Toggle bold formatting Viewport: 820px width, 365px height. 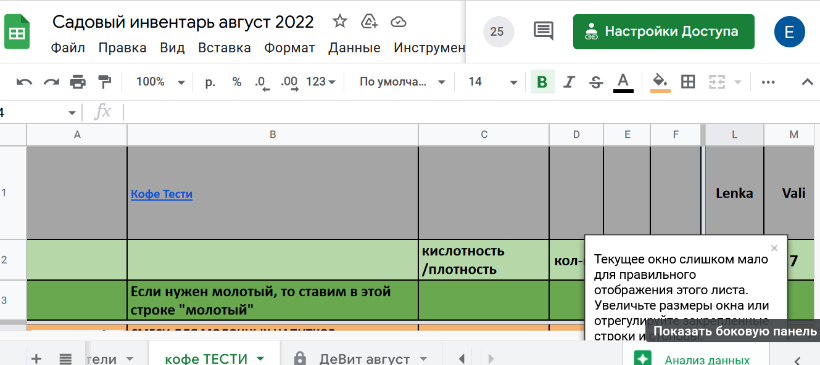tap(542, 82)
